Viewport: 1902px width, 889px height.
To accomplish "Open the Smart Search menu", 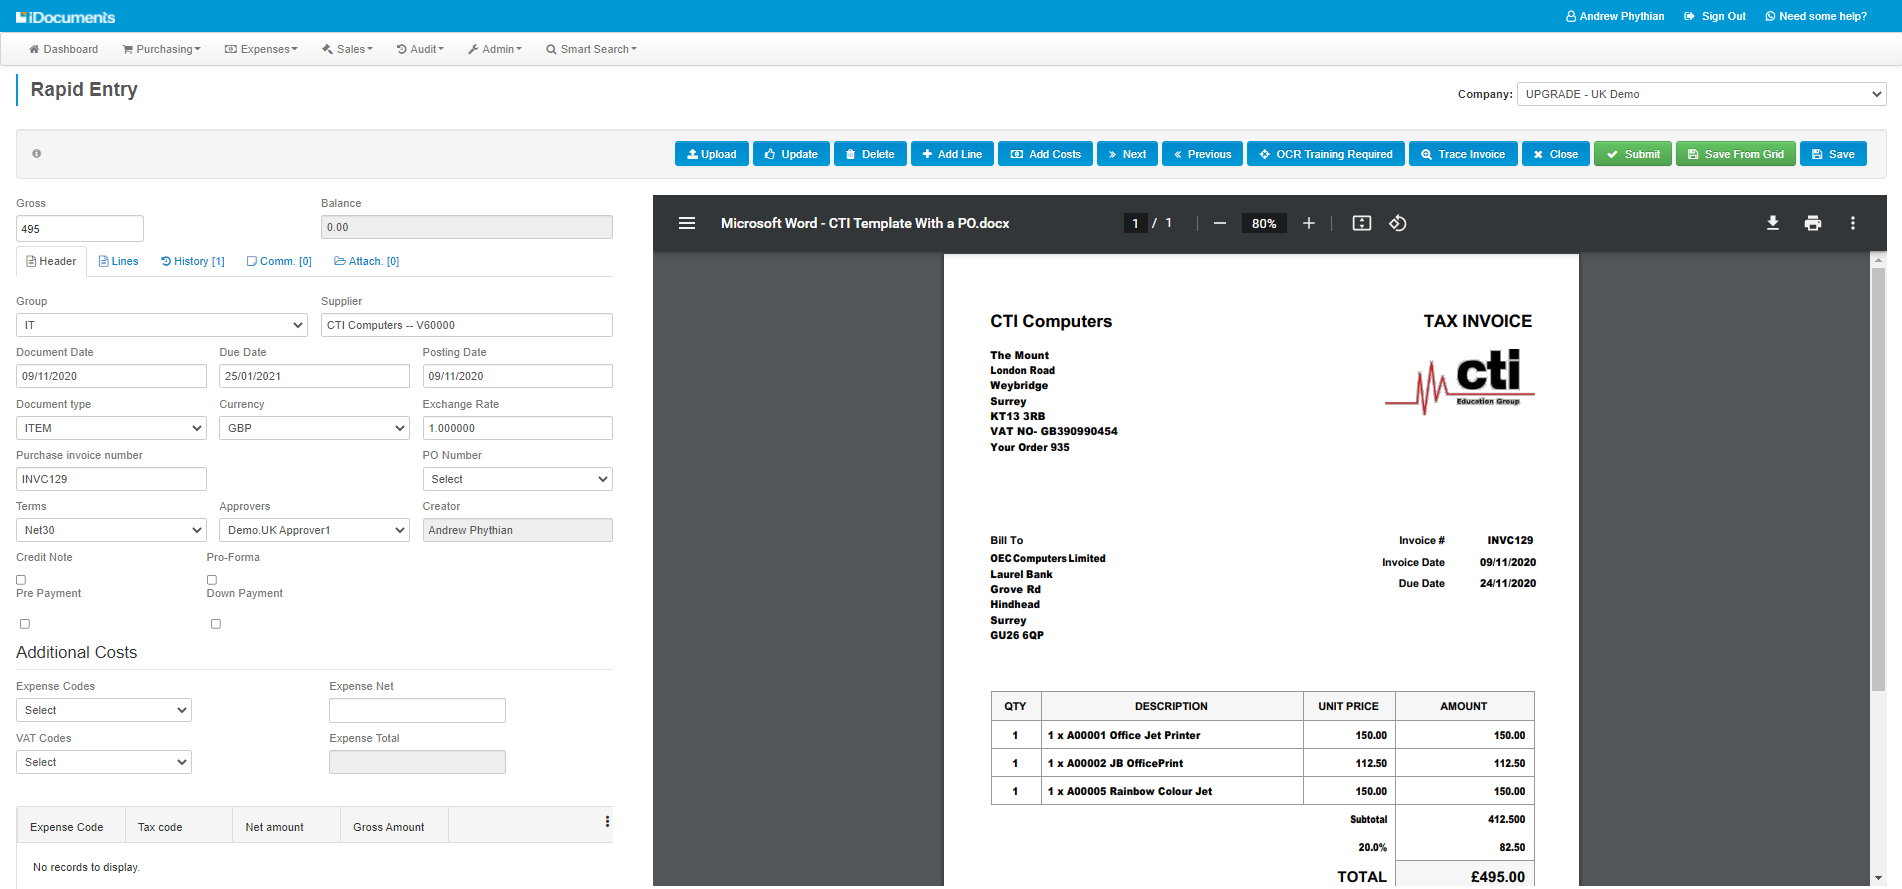I will (591, 49).
